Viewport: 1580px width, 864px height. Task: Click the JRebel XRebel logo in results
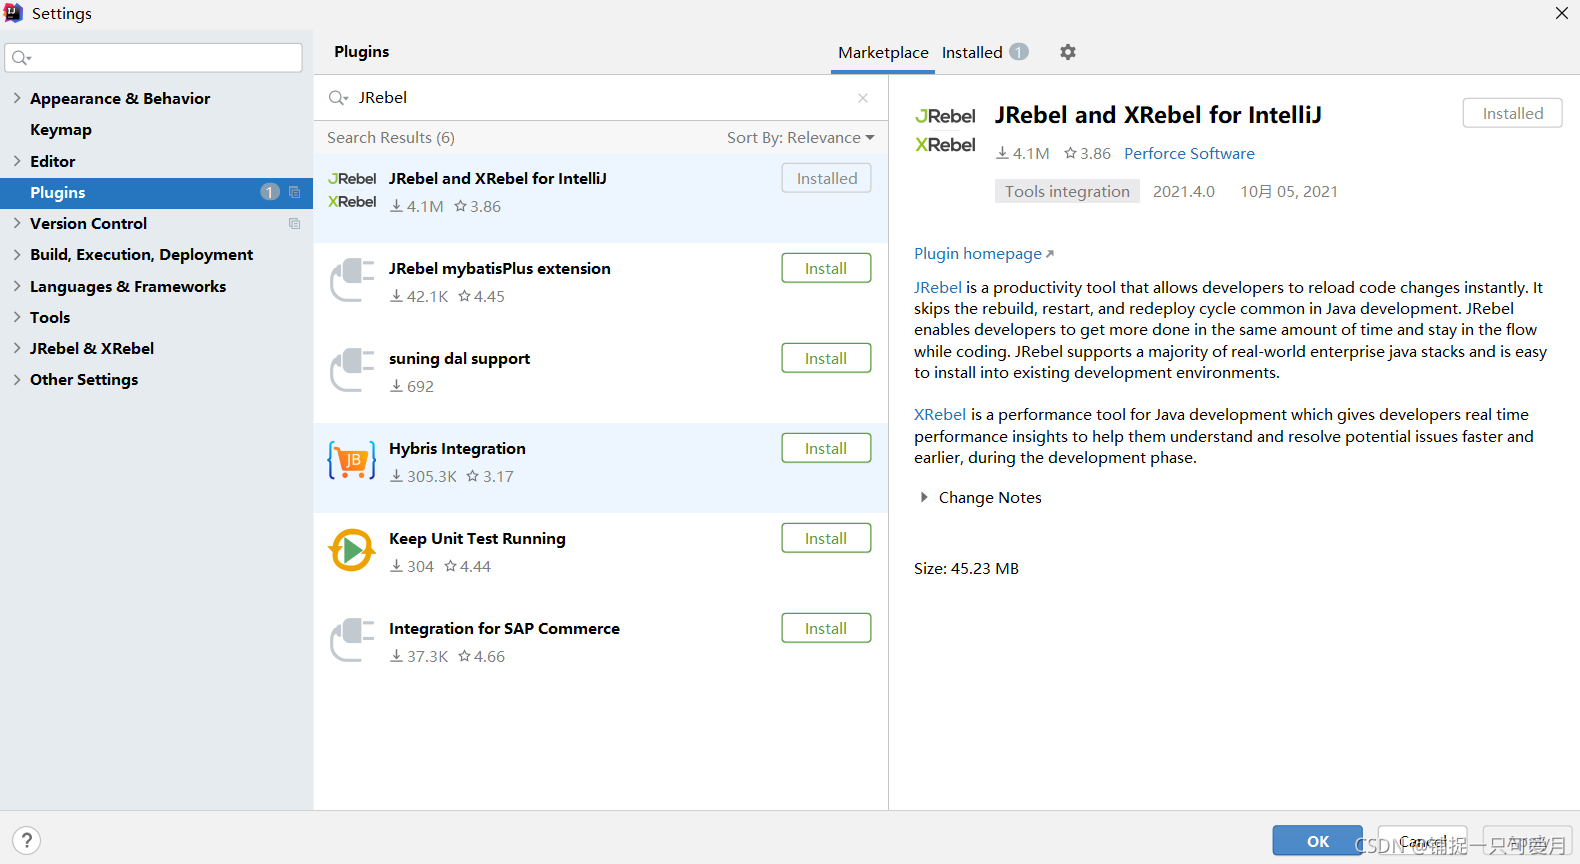[352, 190]
